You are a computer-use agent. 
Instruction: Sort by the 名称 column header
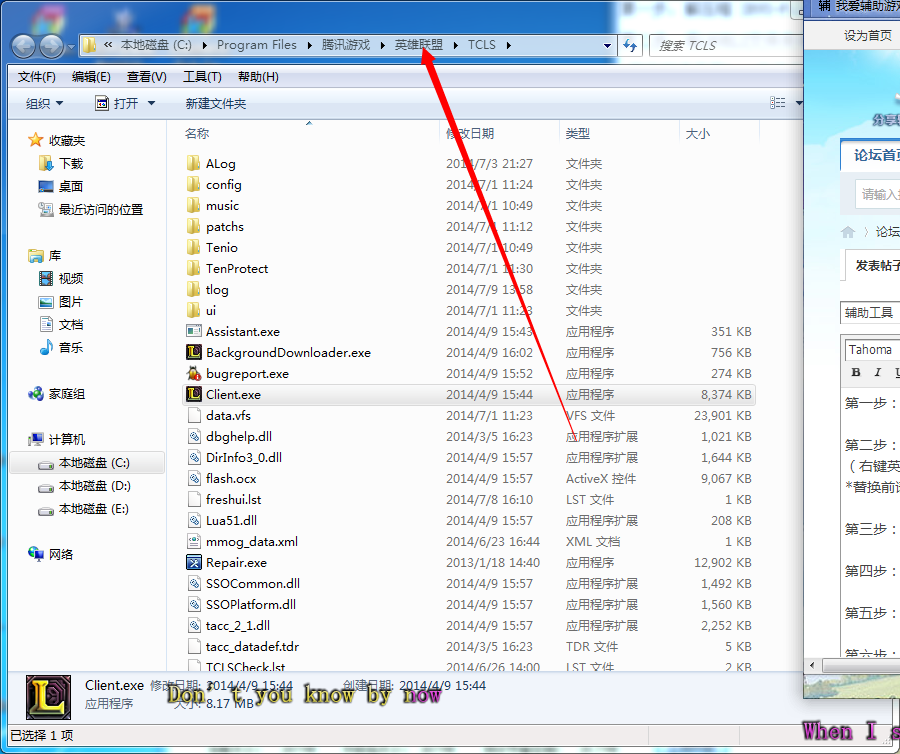197,134
